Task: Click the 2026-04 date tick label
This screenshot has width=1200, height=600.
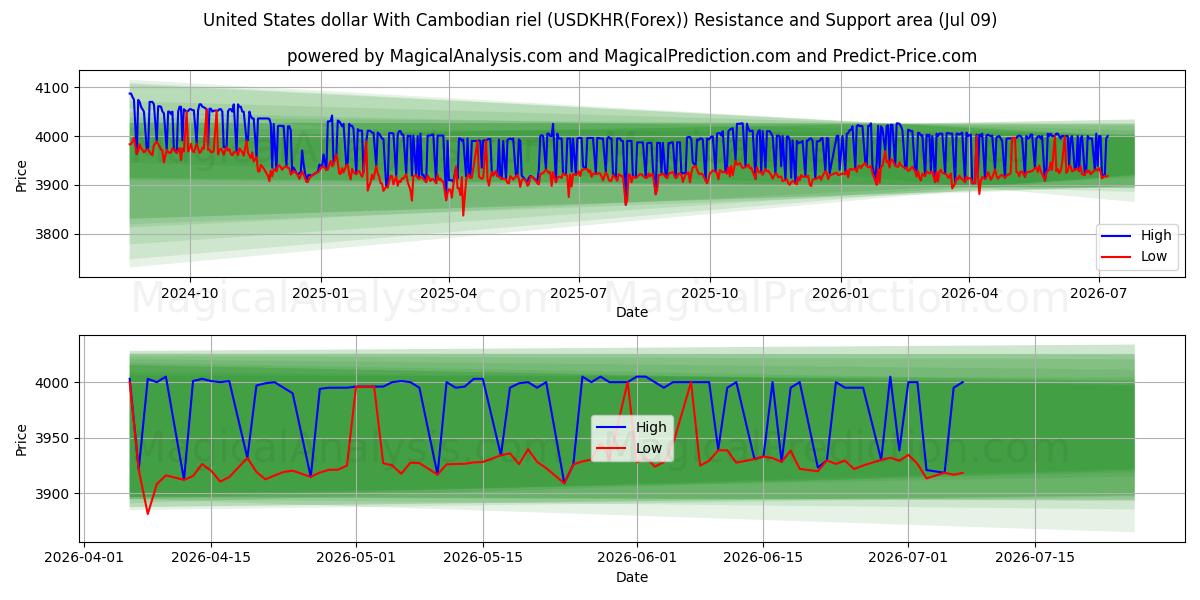Action: point(969,293)
